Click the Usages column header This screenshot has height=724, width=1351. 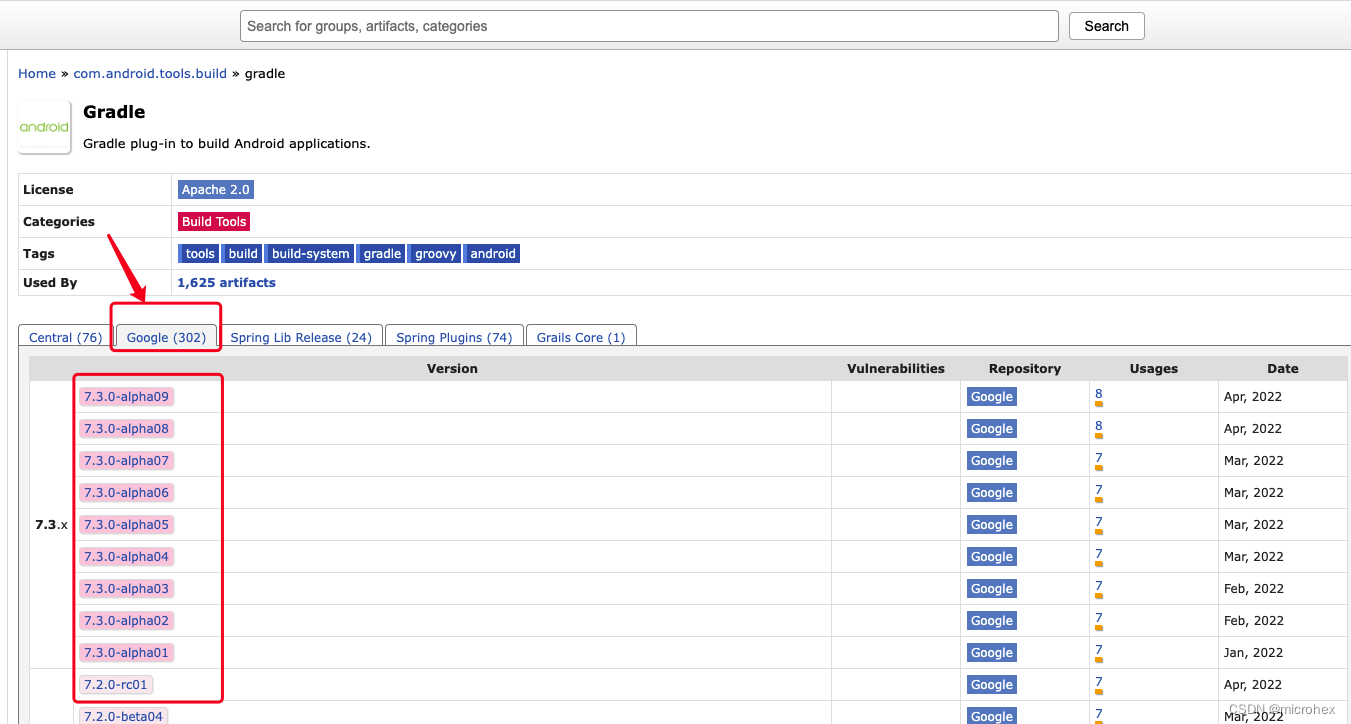coord(1154,369)
